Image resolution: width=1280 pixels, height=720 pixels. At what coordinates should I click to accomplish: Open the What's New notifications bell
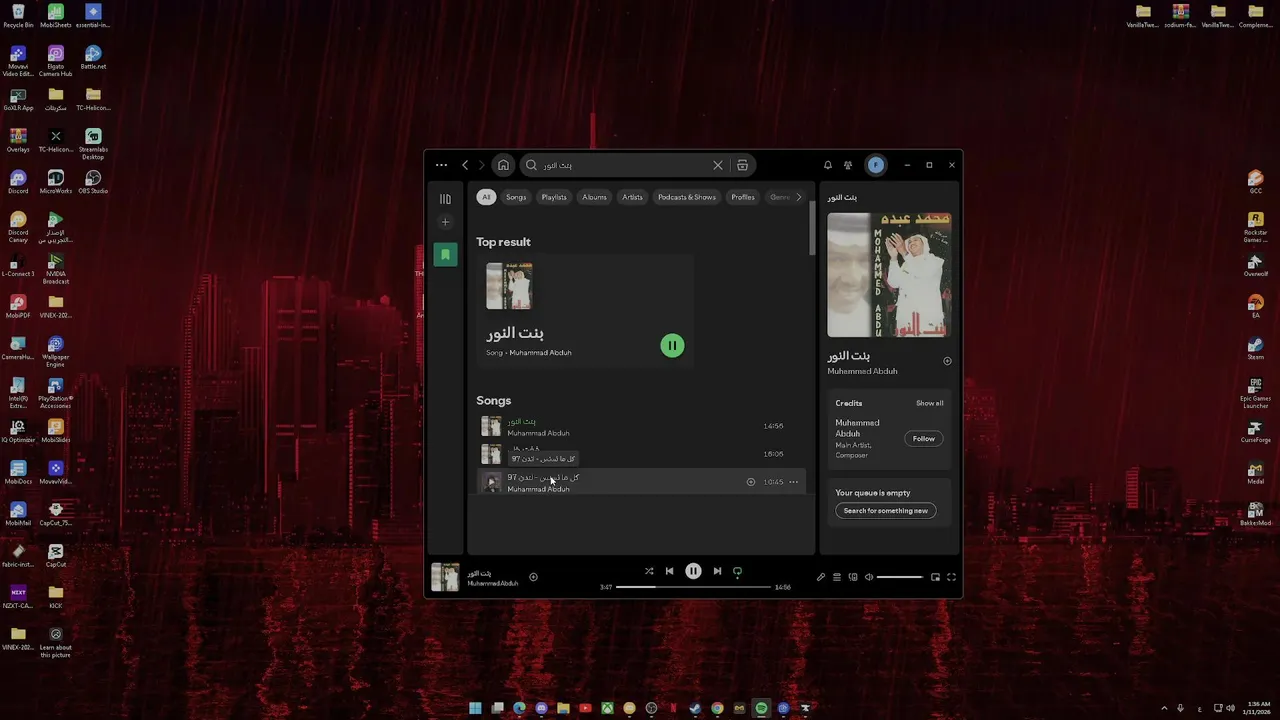point(827,165)
